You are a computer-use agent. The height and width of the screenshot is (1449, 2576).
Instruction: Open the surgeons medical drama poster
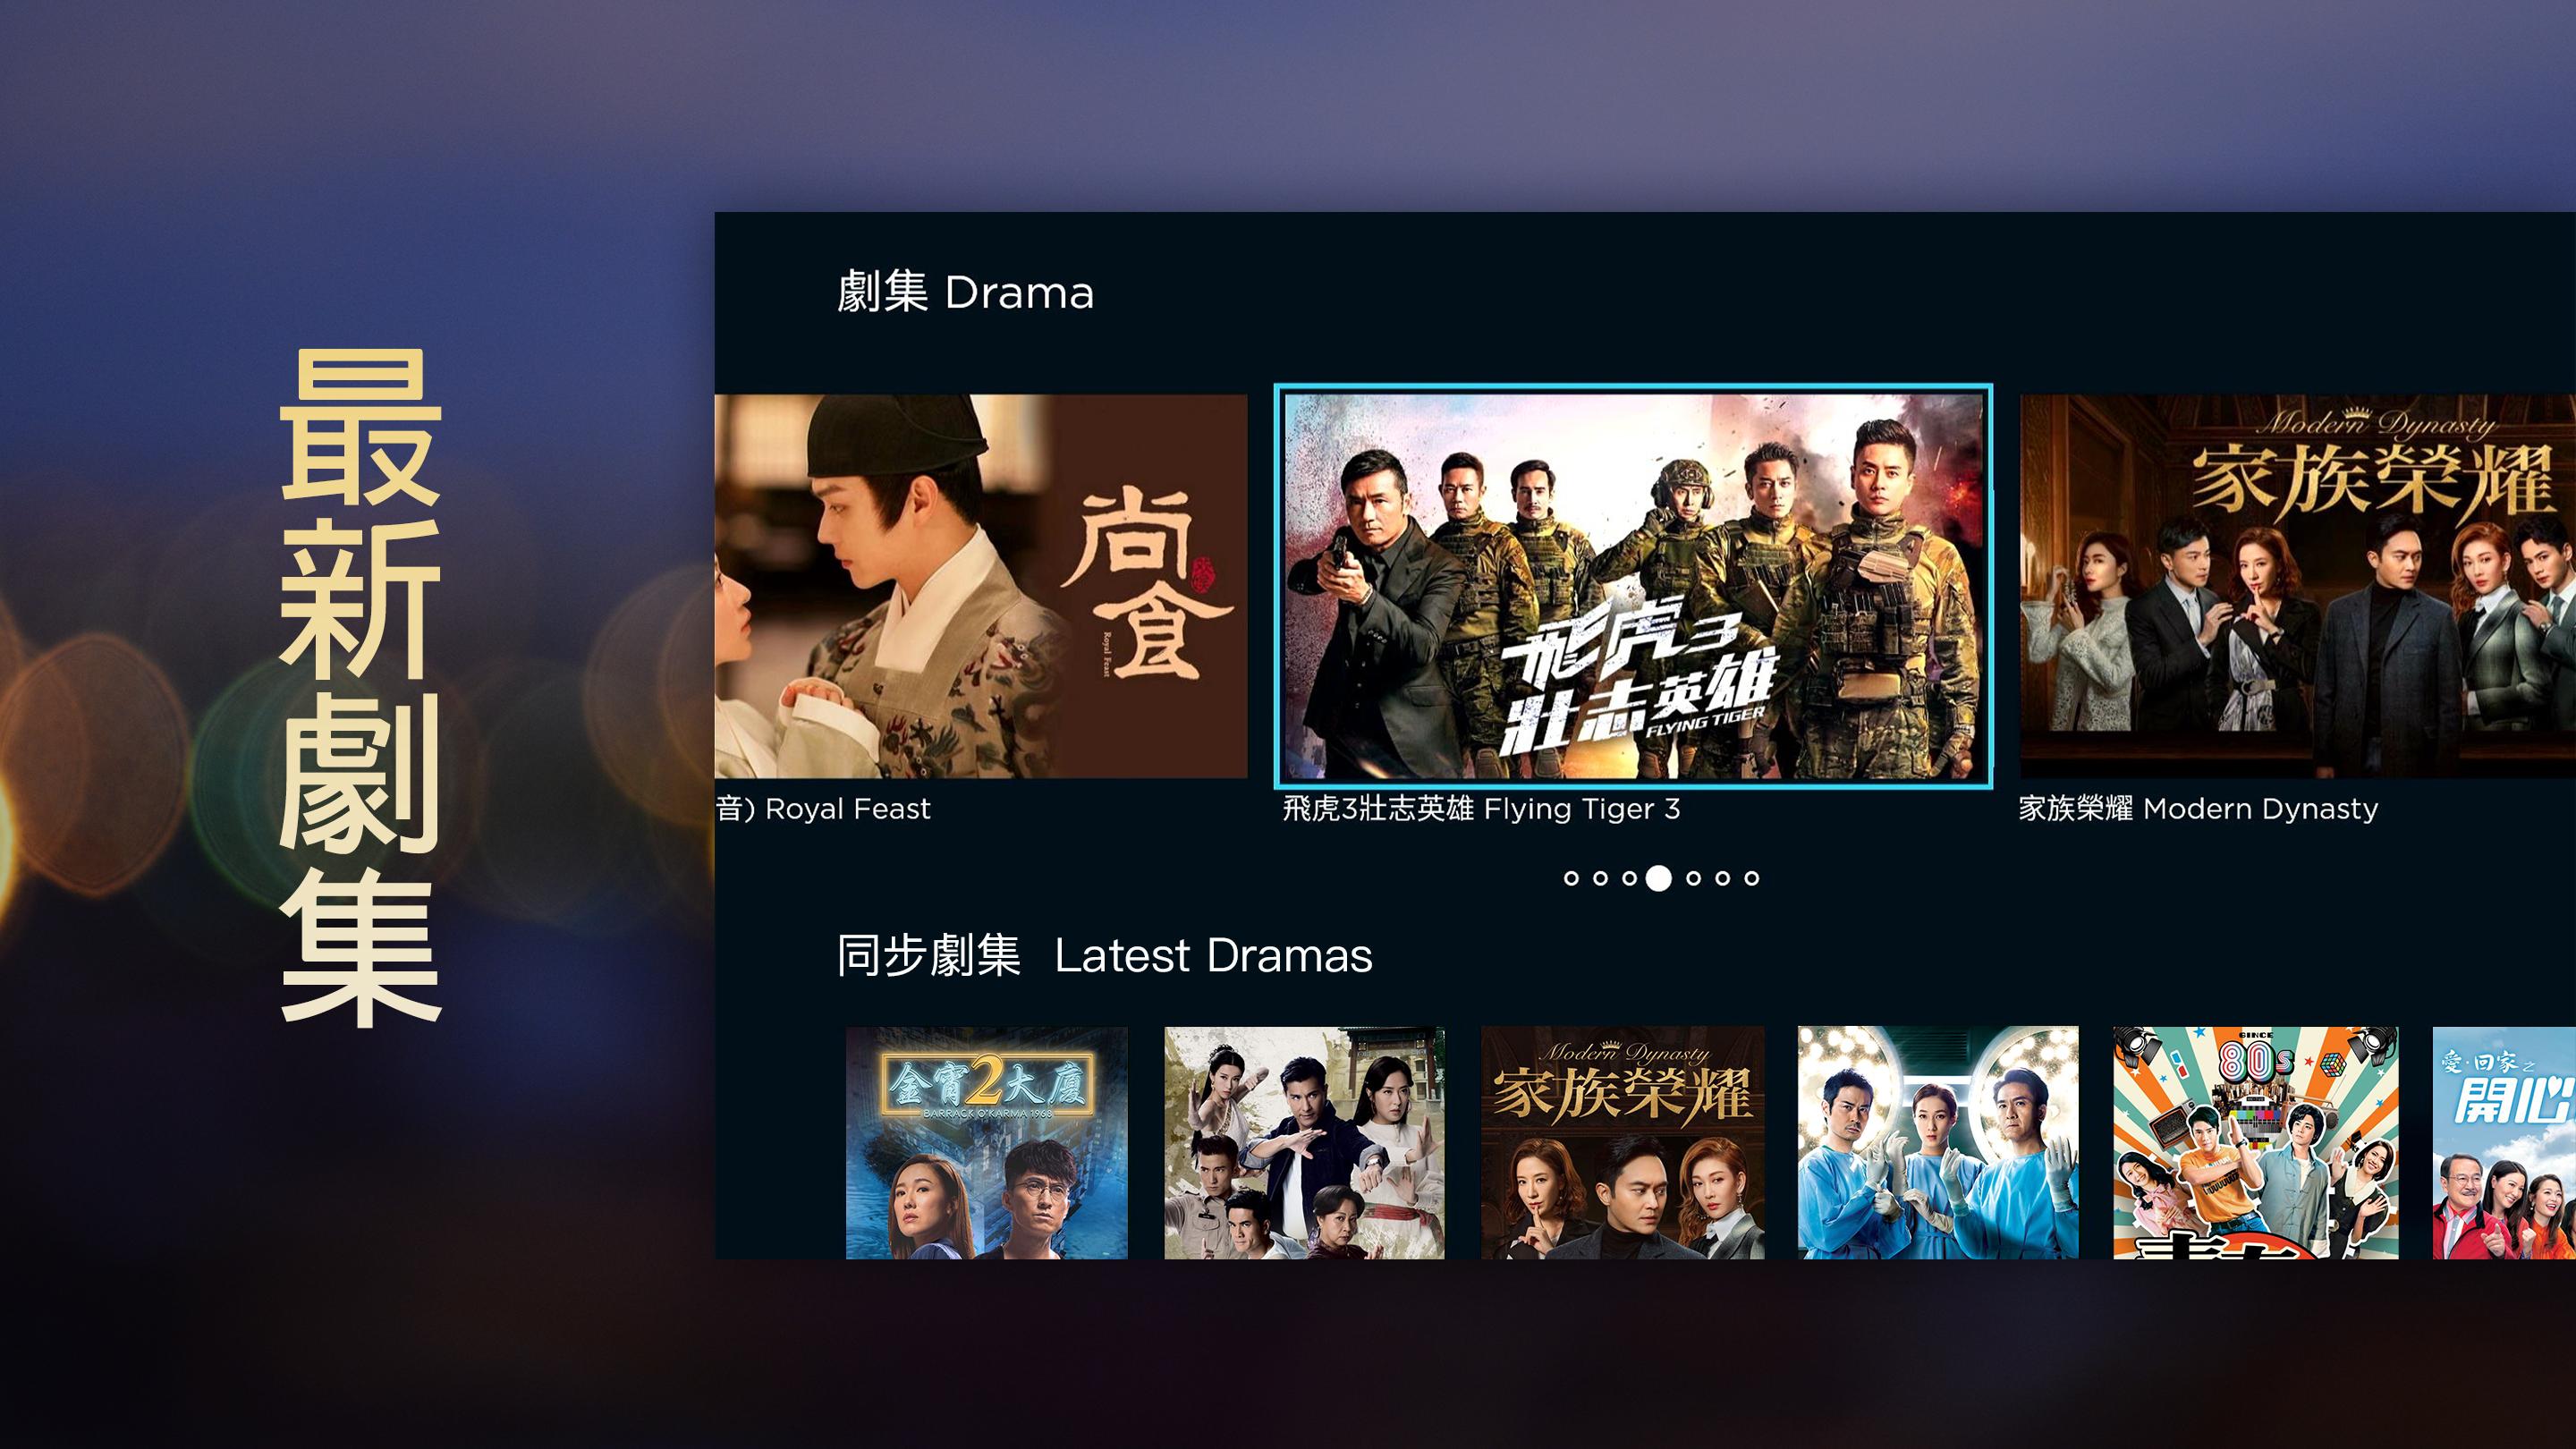1938,1142
